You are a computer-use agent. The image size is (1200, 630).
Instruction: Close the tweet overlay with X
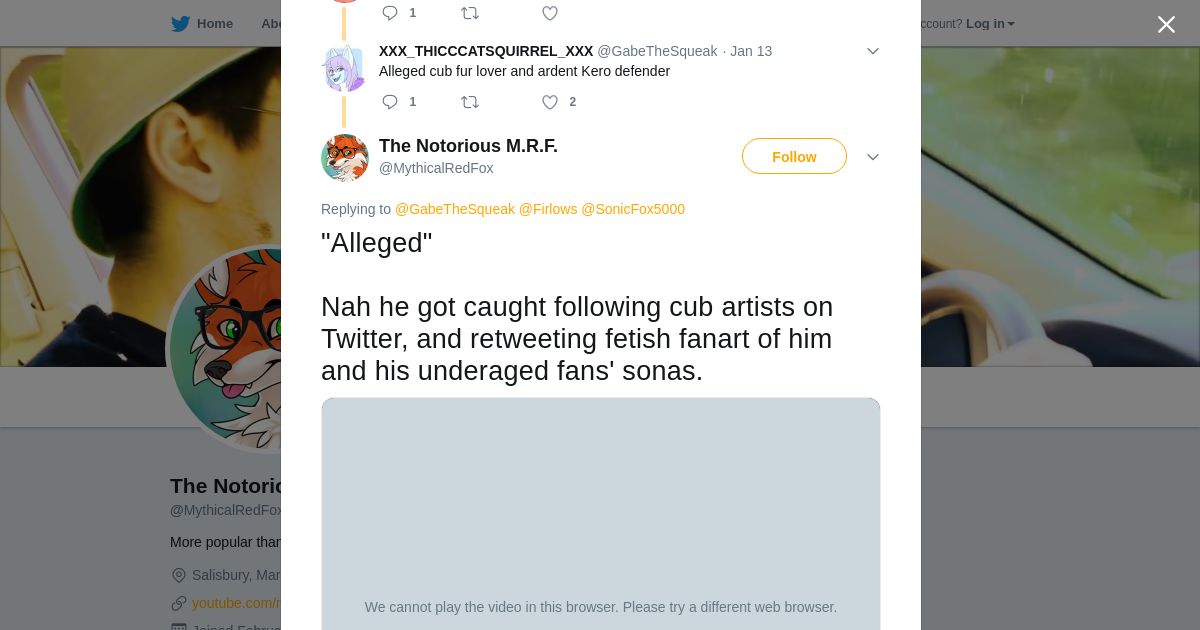pyautogui.click(x=1166, y=25)
